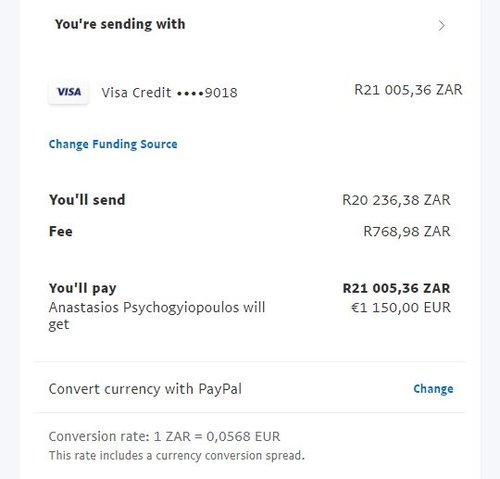Click the word get under recipient name
The image size is (500, 479).
tap(59, 325)
